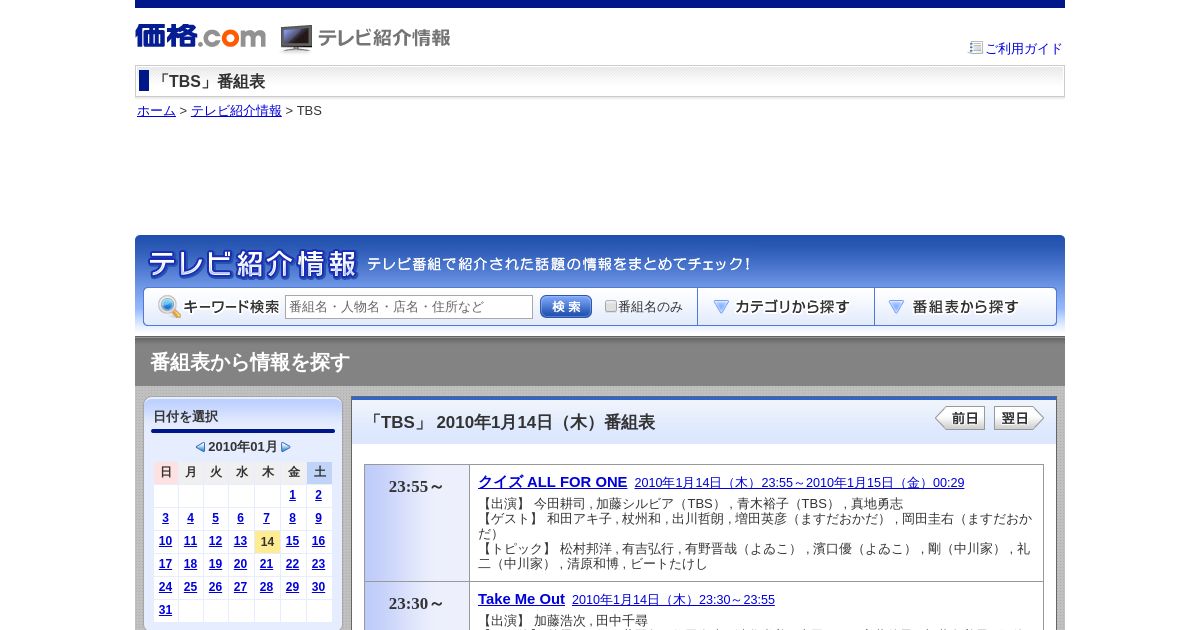1200x630 pixels.
Task: Click テレビ紹介情報 breadcrumb link
Action: pos(236,111)
